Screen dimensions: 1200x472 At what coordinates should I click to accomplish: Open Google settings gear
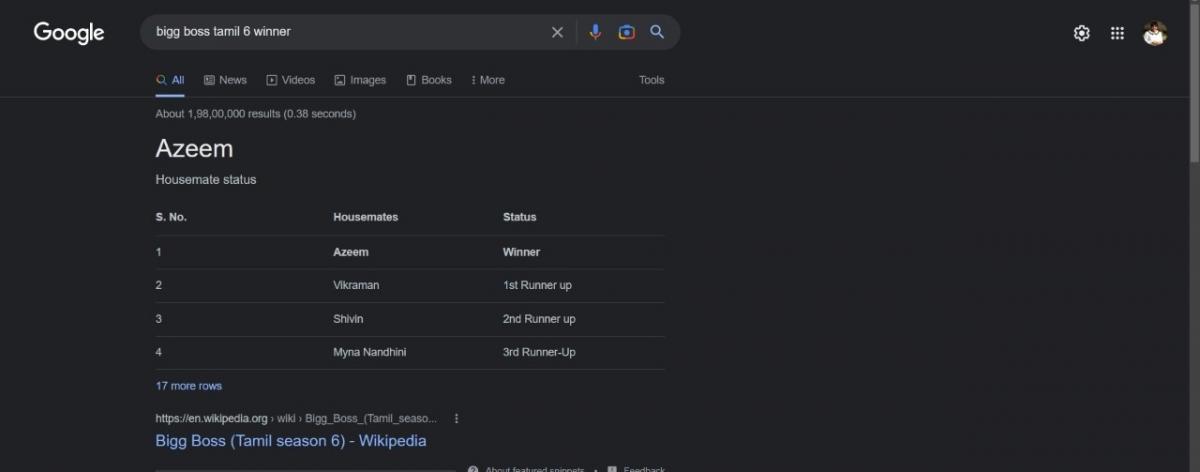click(1081, 33)
